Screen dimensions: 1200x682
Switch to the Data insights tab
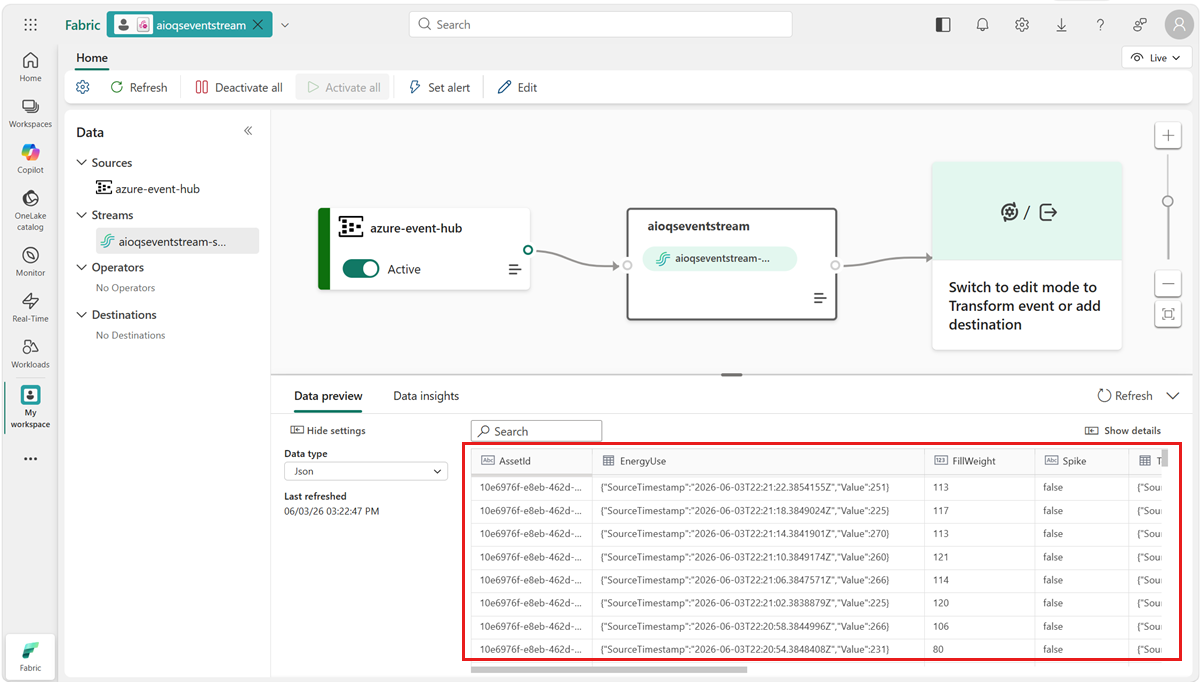click(426, 396)
